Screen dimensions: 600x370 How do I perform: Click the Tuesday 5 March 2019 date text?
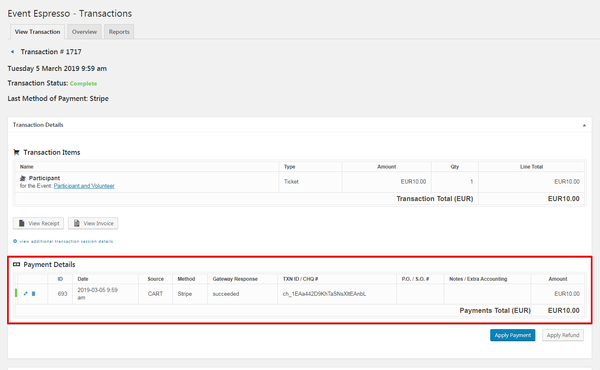[x=57, y=68]
